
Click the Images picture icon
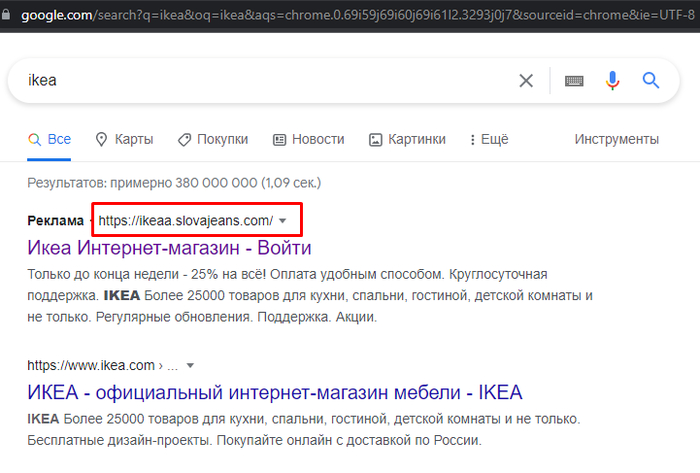tap(376, 140)
